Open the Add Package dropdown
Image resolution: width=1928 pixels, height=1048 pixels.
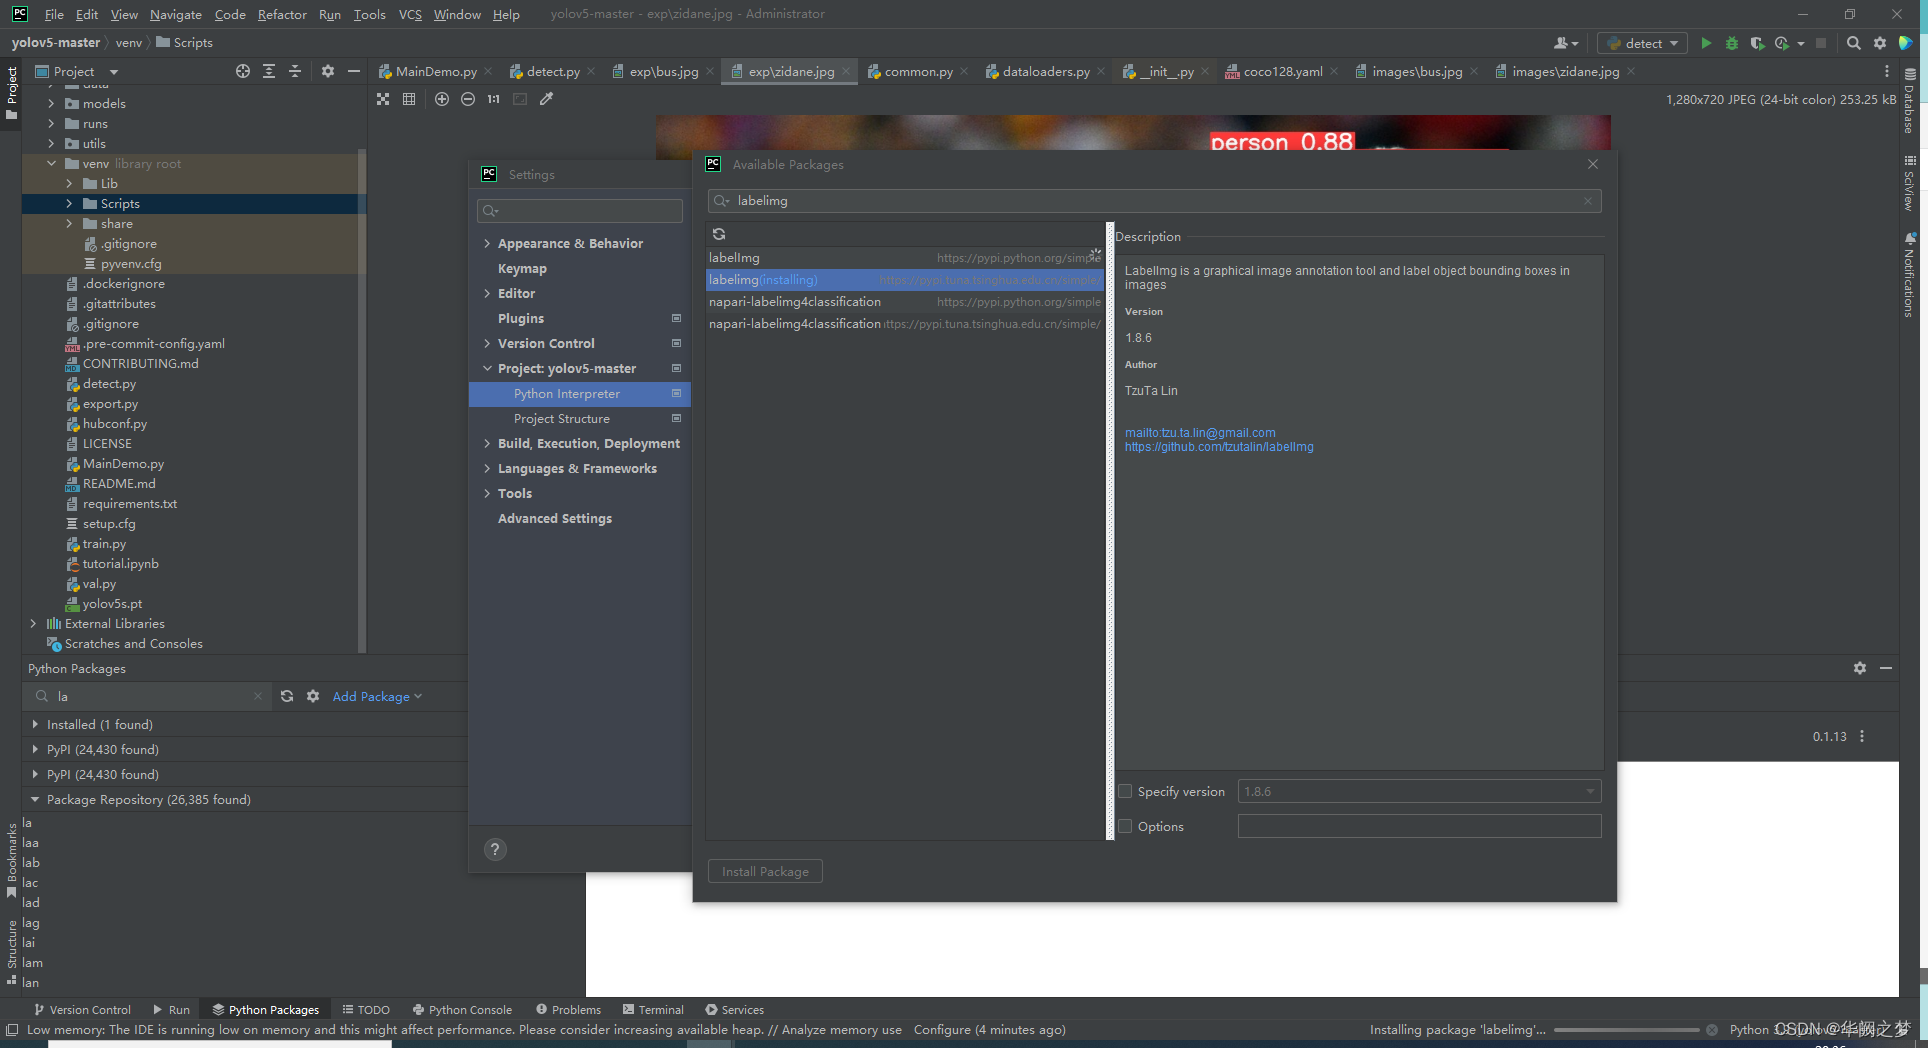coord(377,696)
